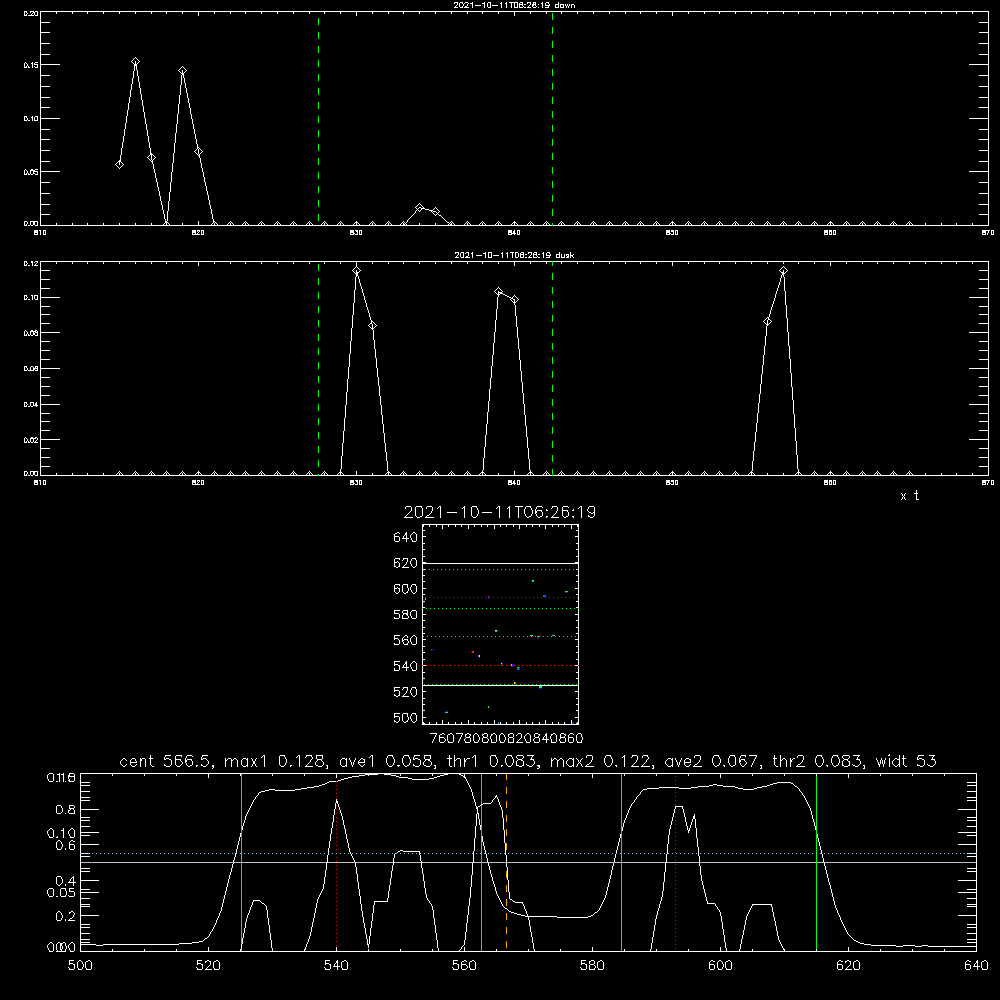Viewport: 1000px width, 1000px height.
Task: Click 'max1 0.128' in the bottom plot title
Action: 278,761
